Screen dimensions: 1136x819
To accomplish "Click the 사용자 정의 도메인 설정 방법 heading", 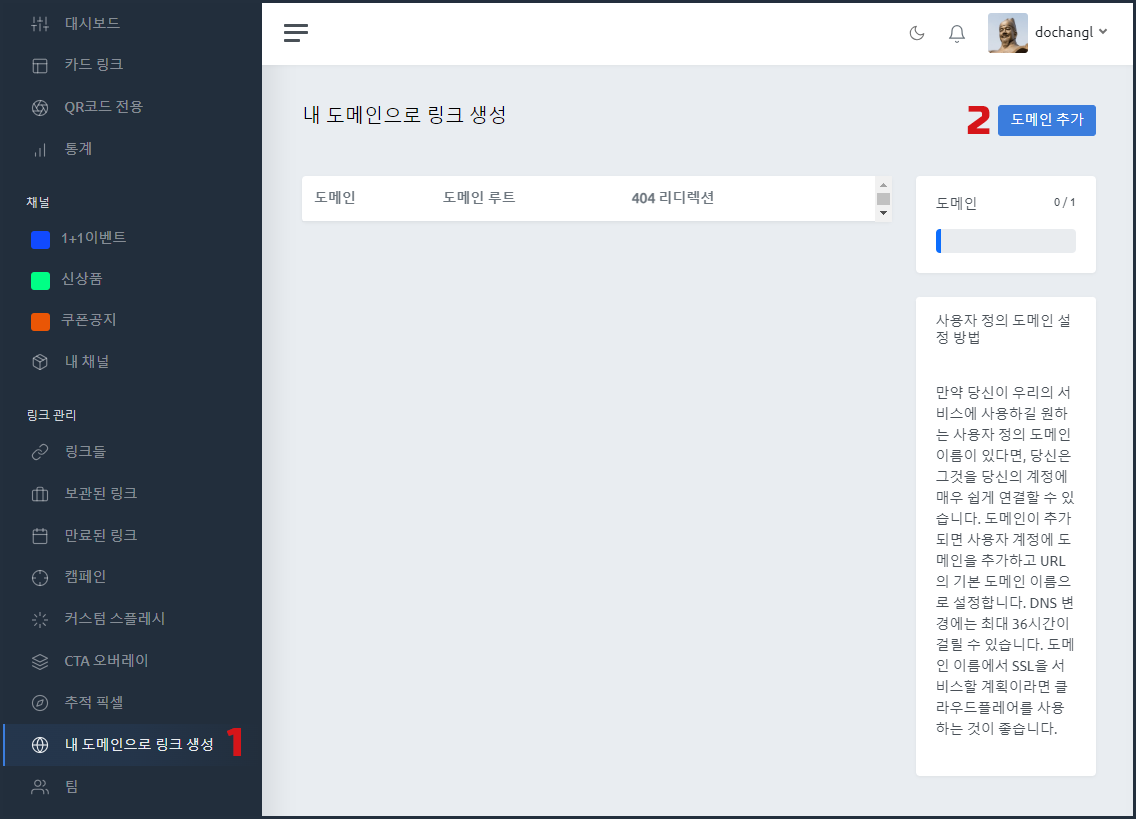I will point(1003,328).
